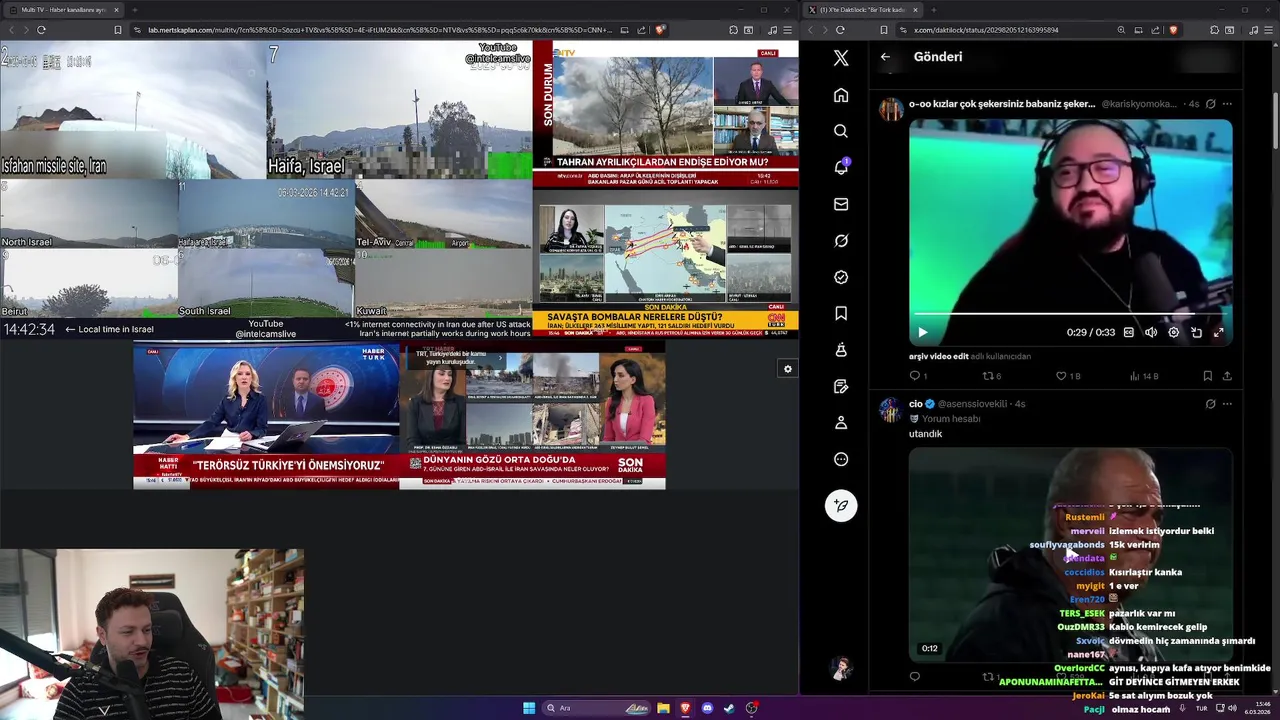Go to Home in X sidebar
Screen dimensions: 1280x720
841,95
